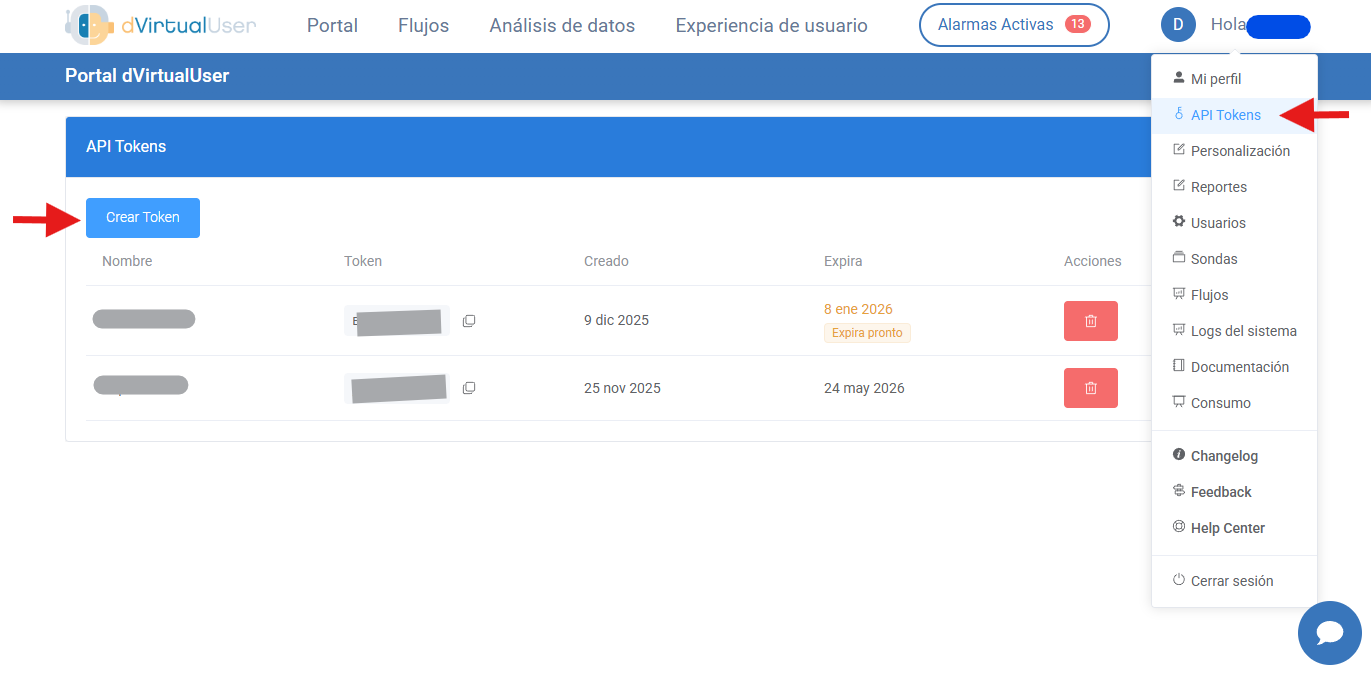Select Sondas menu entry
The image size is (1371, 675).
pyautogui.click(x=1234, y=259)
